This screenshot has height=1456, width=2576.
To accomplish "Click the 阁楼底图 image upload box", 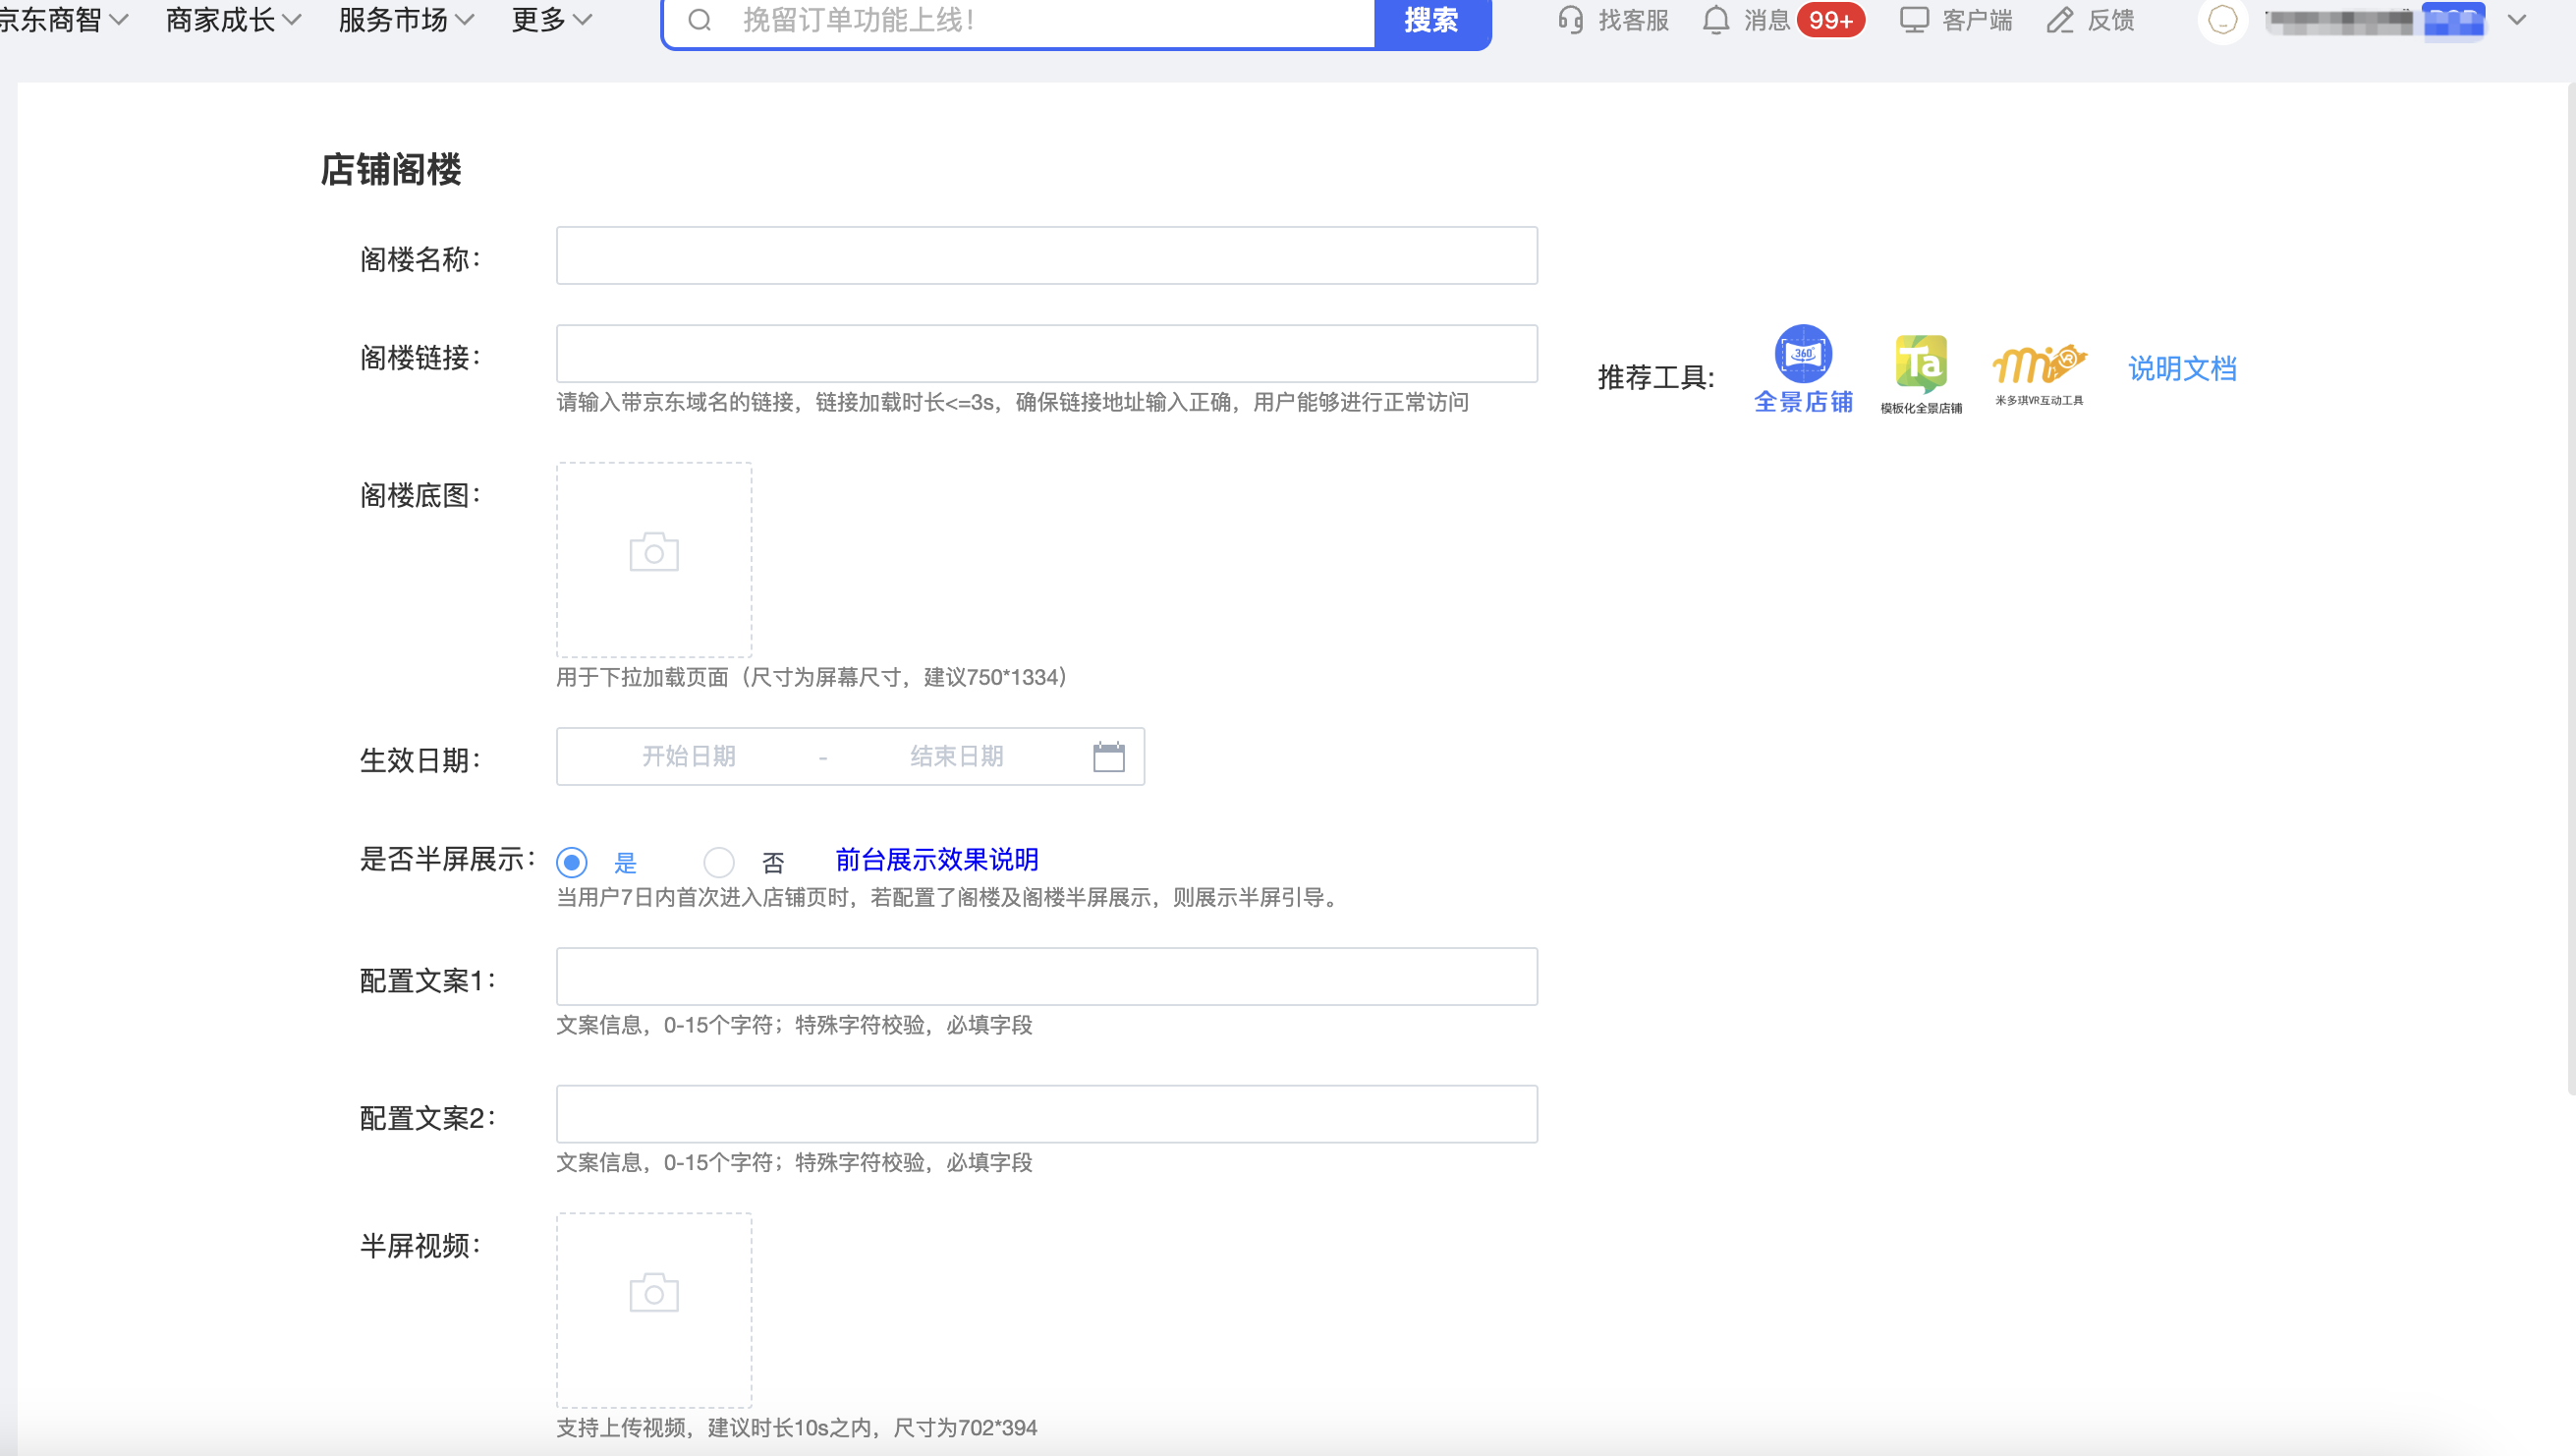I will click(x=654, y=559).
